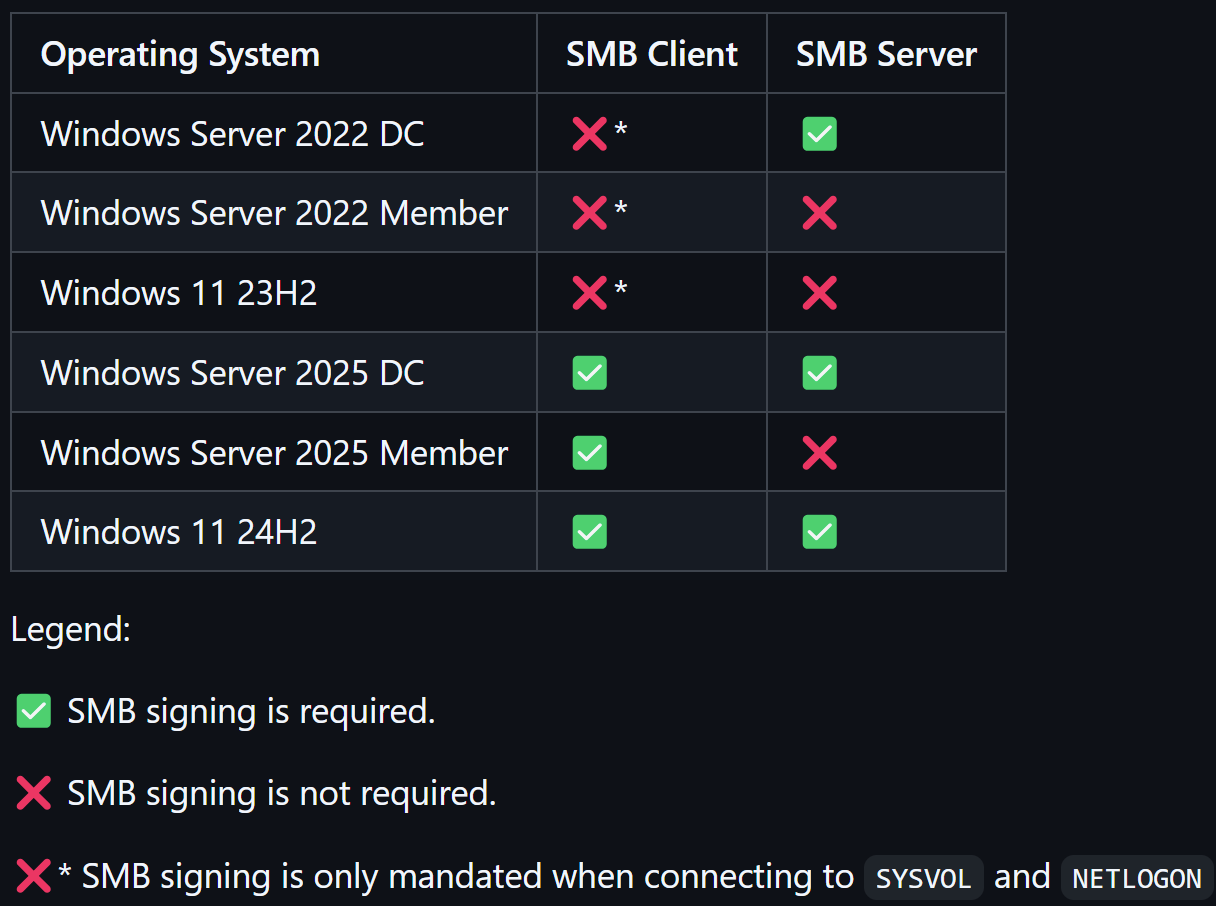Click green check for Windows 11 24H2 SMB Server
Viewport: 1216px width, 906px height.
(819, 531)
